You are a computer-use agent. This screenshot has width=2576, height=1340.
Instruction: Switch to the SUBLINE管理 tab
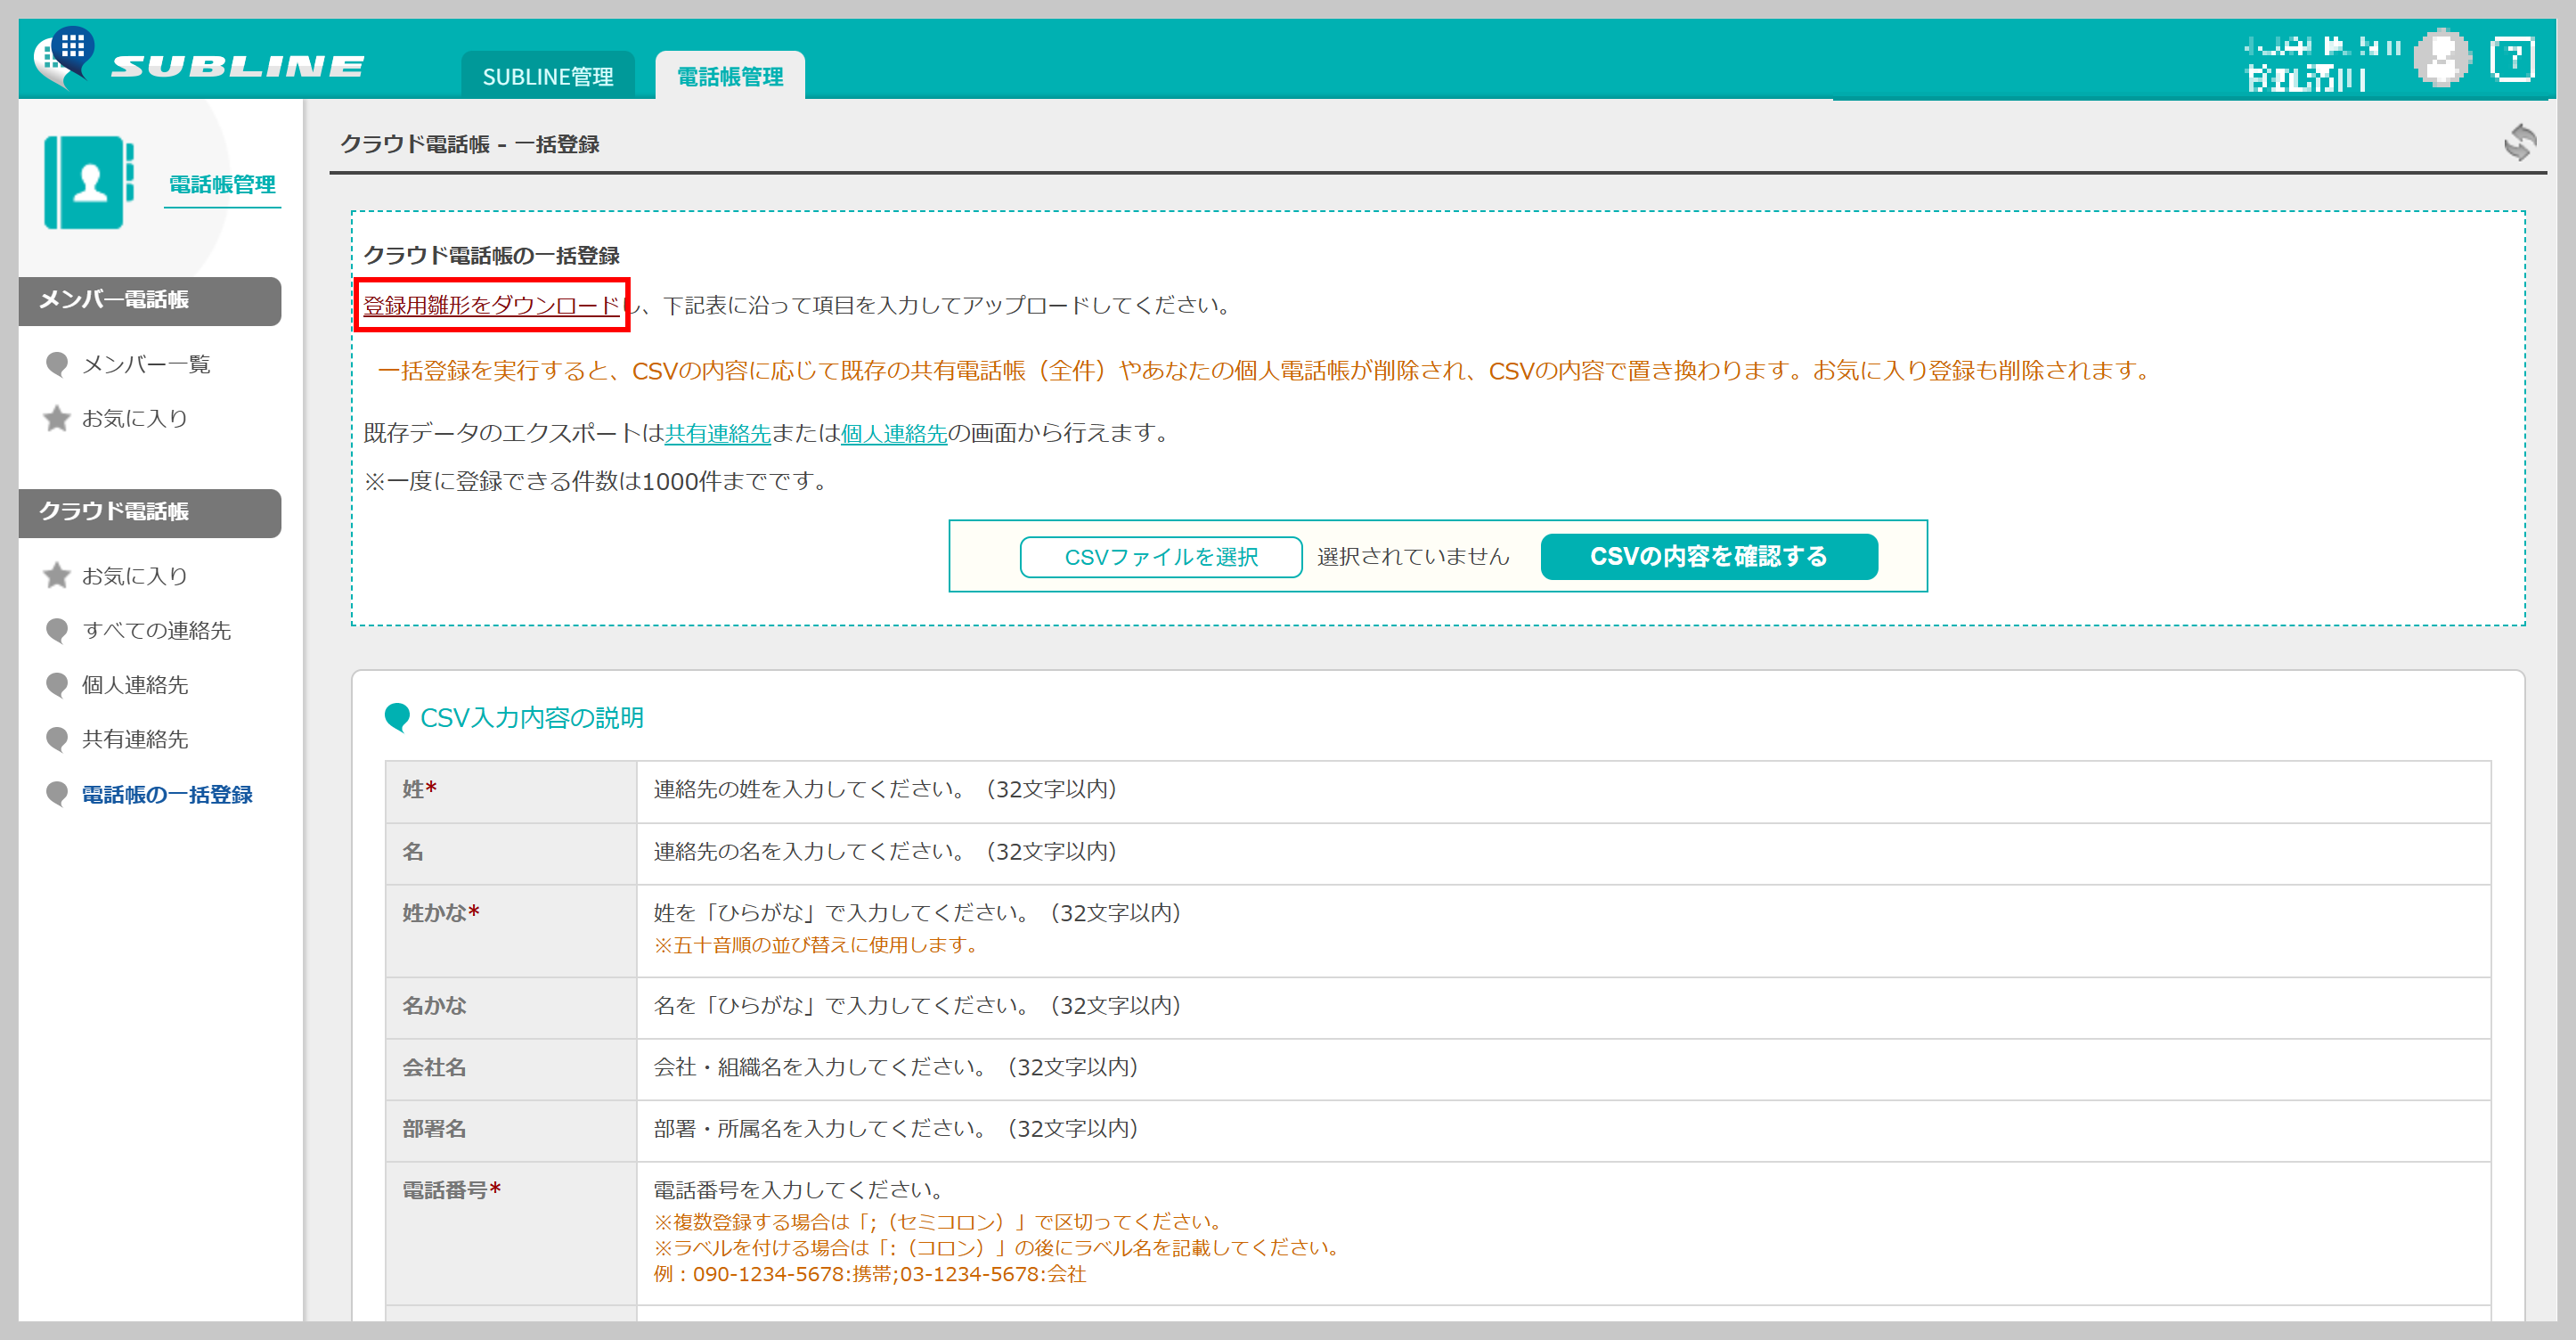click(x=547, y=77)
